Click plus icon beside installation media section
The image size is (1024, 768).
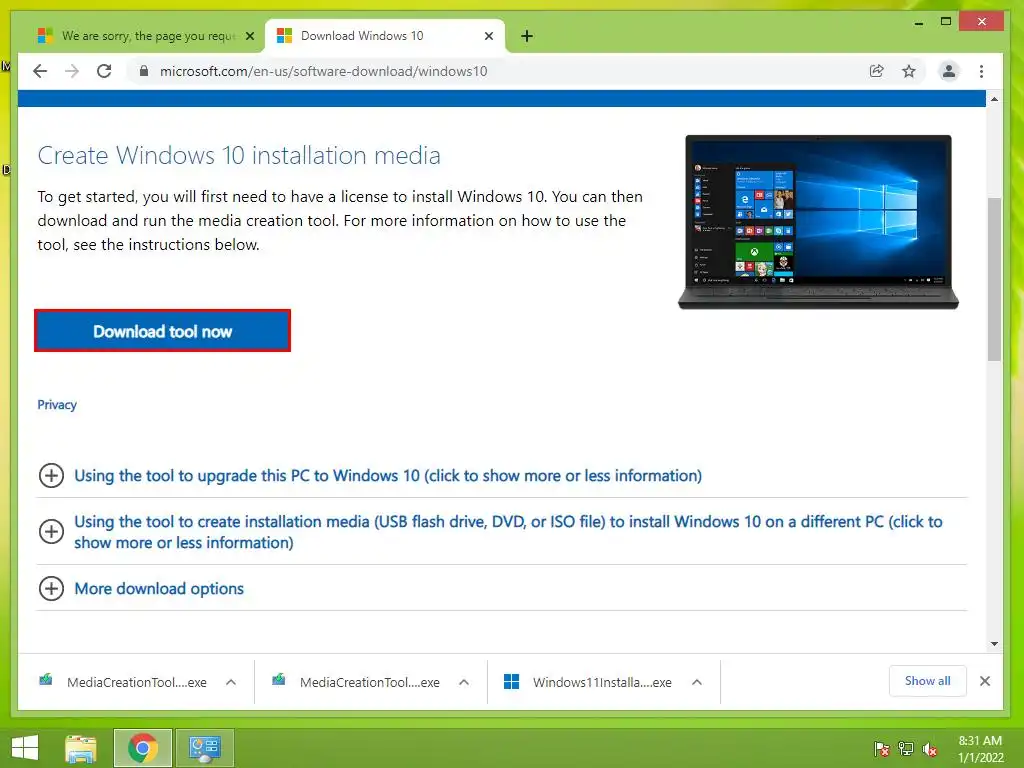tap(51, 532)
